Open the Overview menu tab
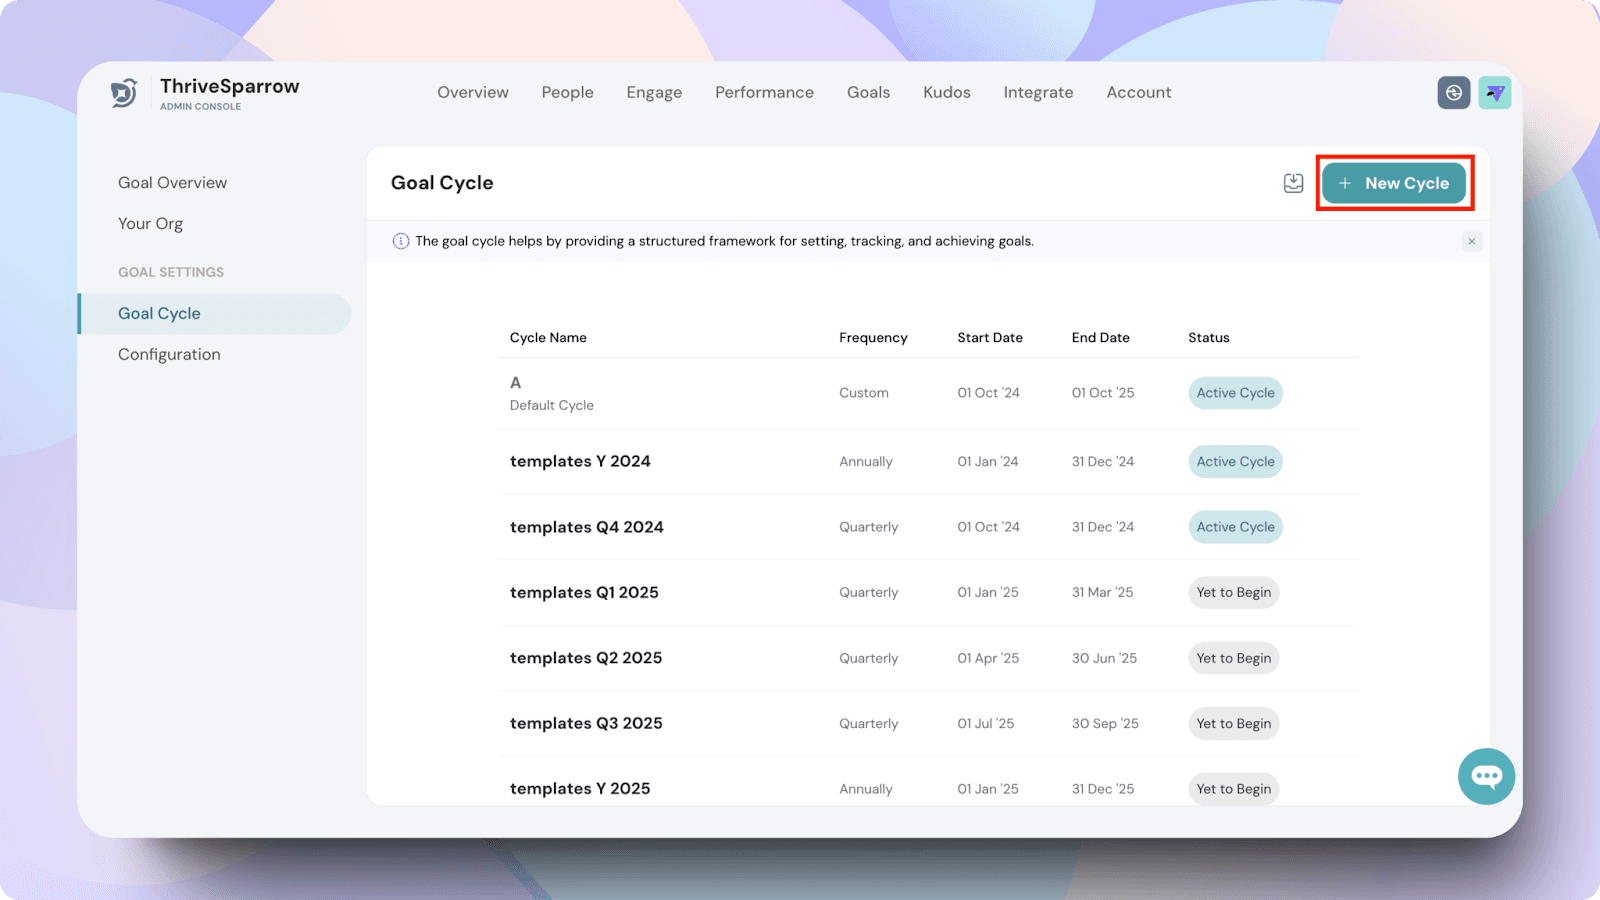The height and width of the screenshot is (900, 1600). tap(472, 92)
